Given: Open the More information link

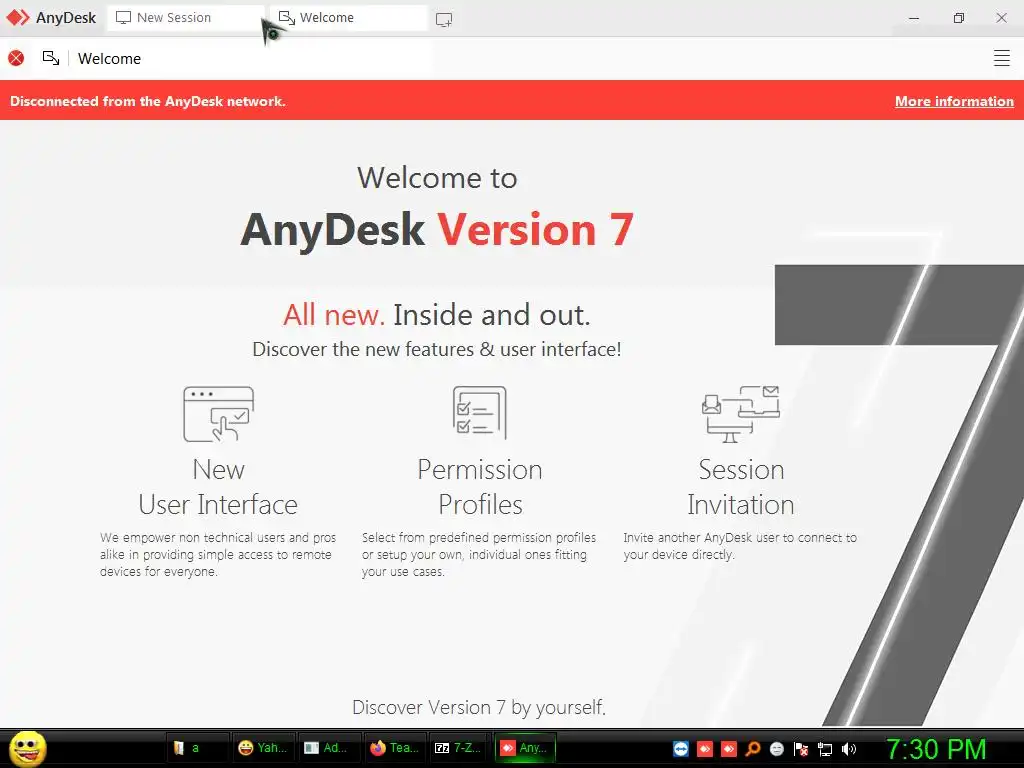Looking at the screenshot, I should [954, 101].
